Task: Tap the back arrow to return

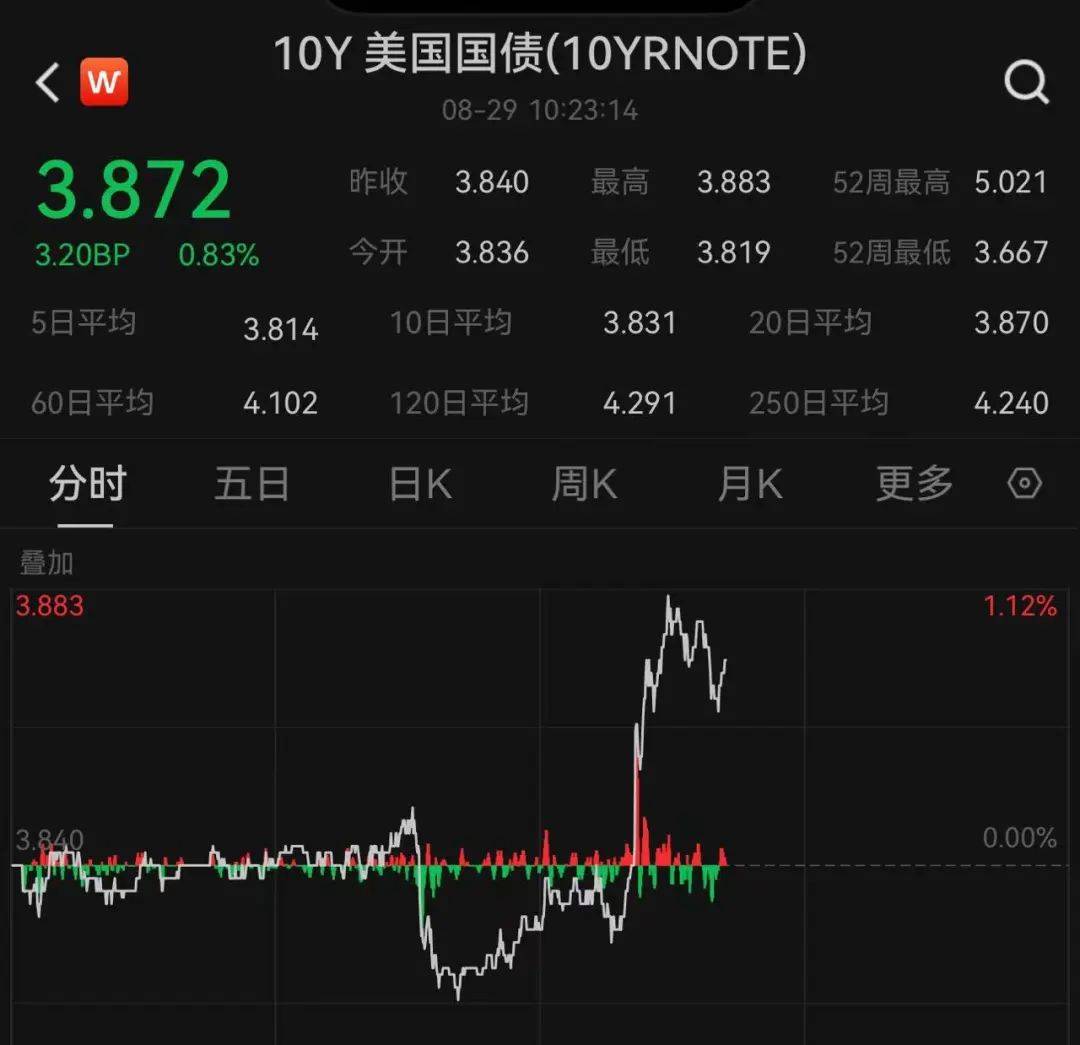Action: point(45,81)
